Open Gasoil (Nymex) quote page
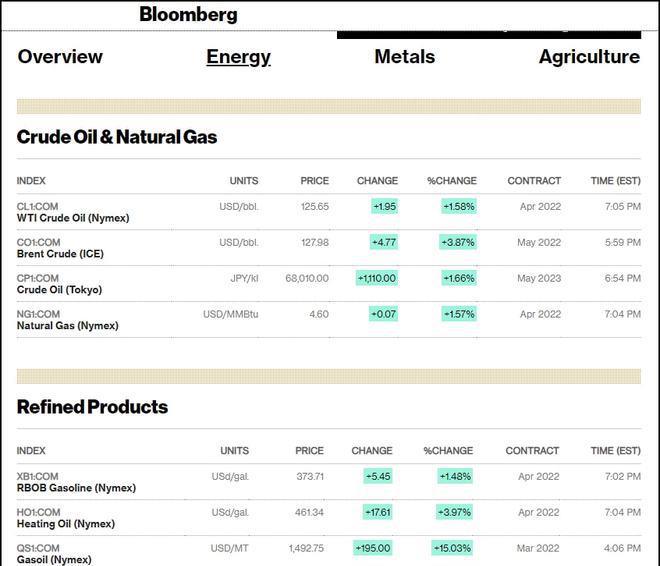This screenshot has height=566, width=660. click(54, 560)
